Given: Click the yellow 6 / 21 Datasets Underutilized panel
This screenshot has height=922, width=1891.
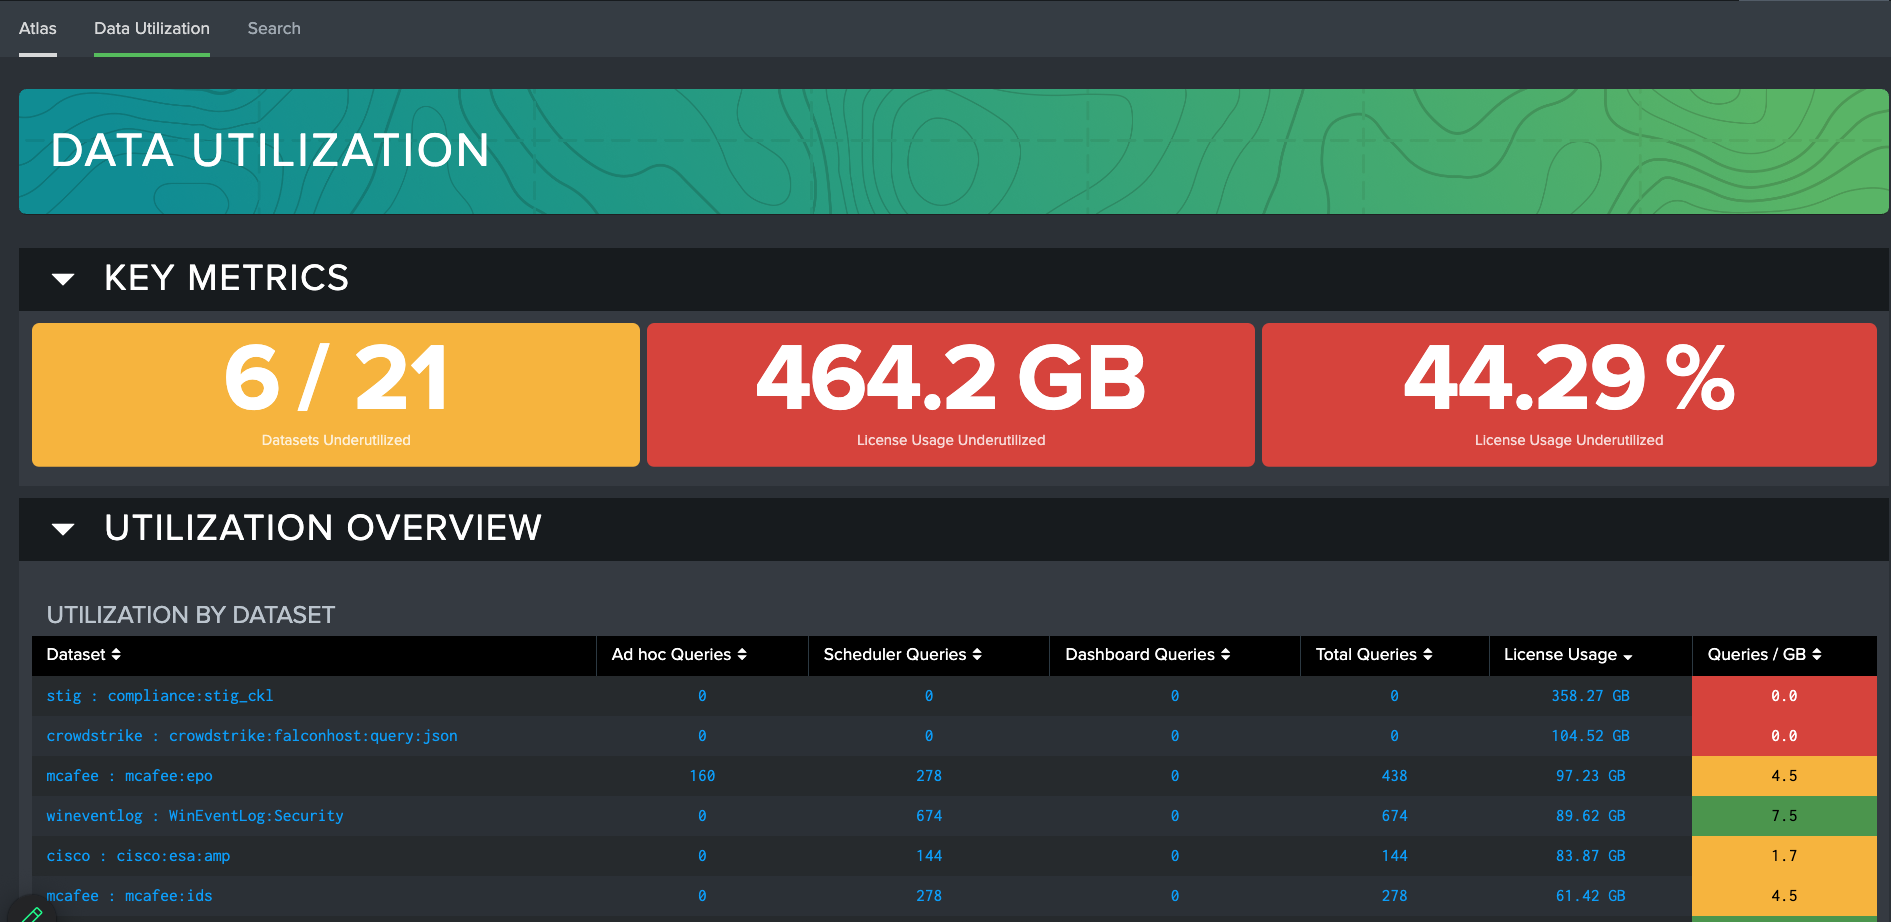Looking at the screenshot, I should click(335, 394).
